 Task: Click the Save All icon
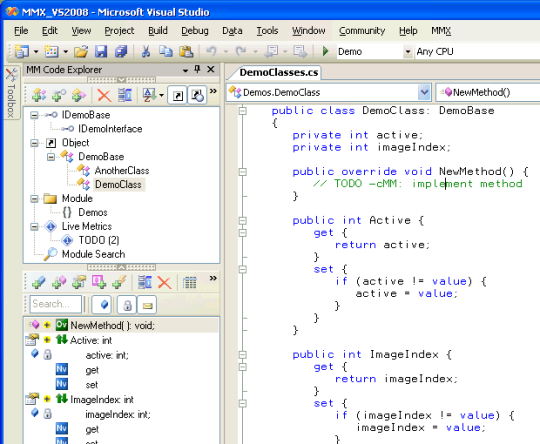(121, 52)
